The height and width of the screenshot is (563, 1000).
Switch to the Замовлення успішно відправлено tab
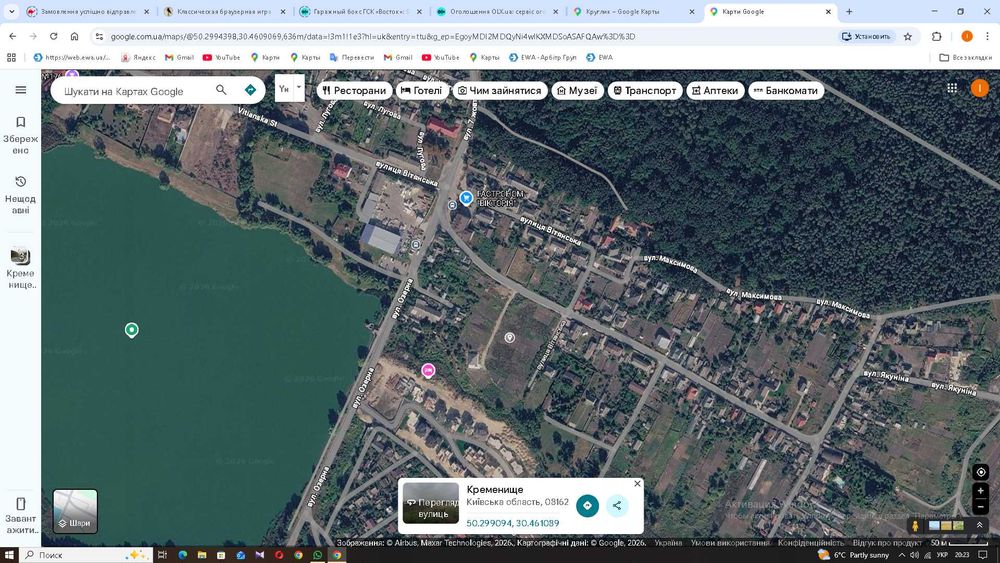[87, 11]
